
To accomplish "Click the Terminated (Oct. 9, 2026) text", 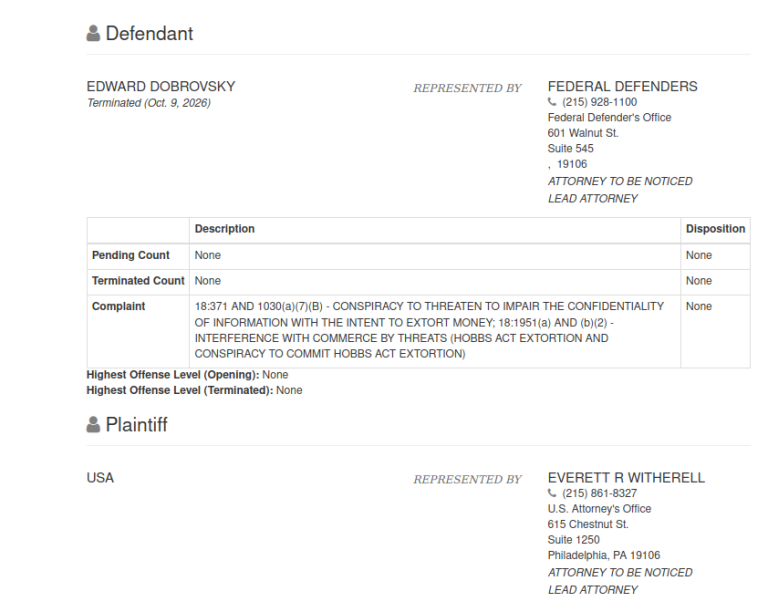I will [149, 103].
